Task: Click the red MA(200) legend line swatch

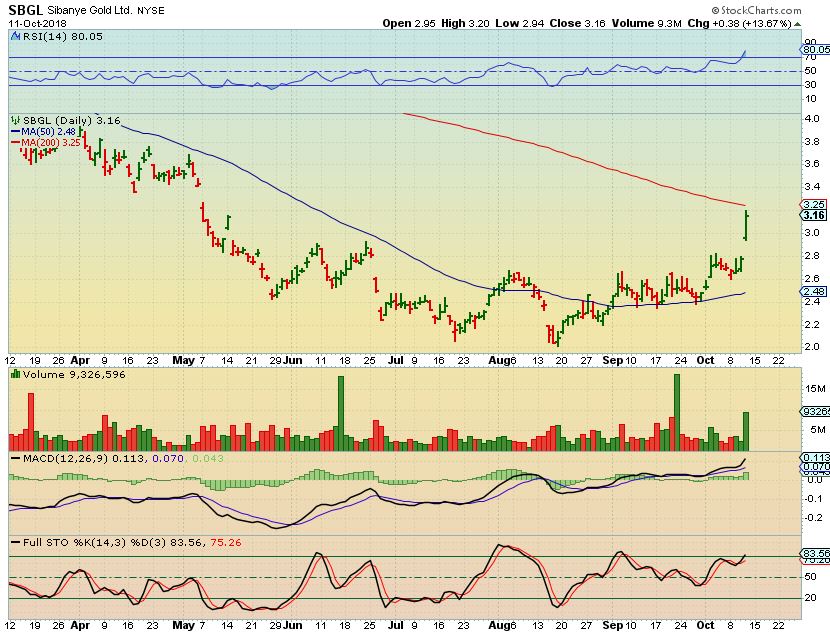Action: (x=15, y=142)
